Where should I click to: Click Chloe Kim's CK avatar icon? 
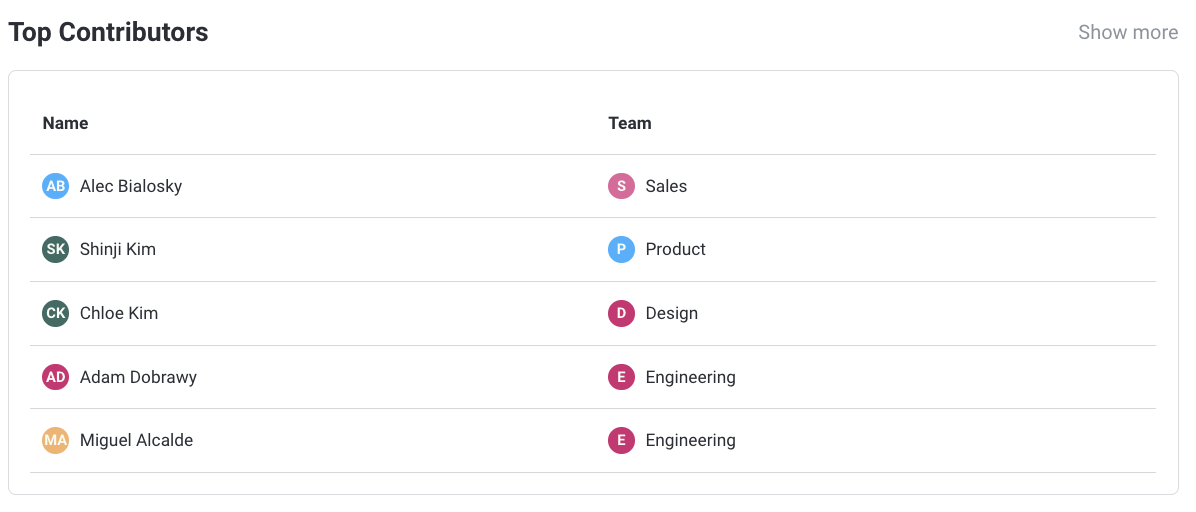pyautogui.click(x=55, y=313)
